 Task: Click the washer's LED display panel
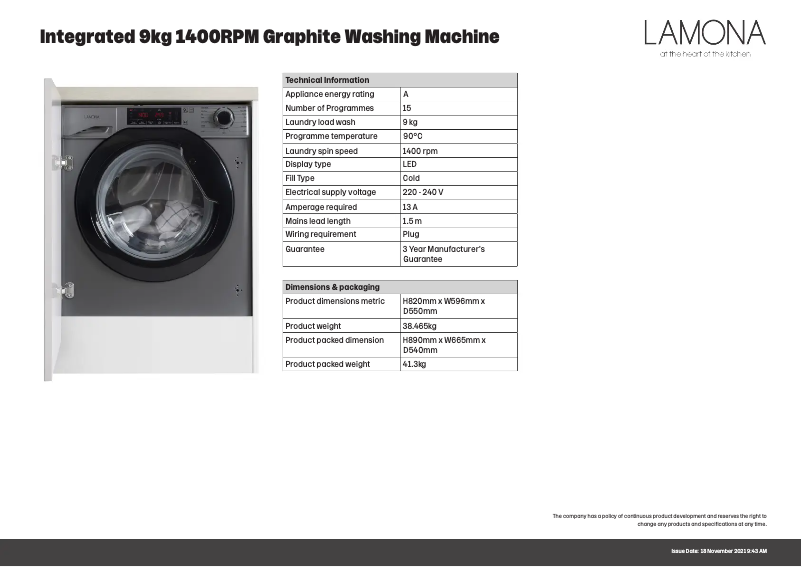tap(158, 115)
